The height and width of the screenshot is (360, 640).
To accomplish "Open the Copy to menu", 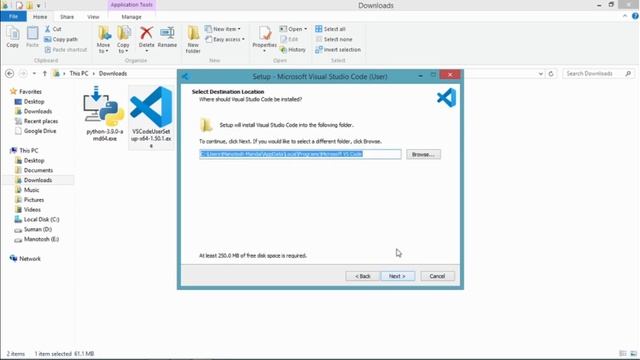I will pos(123,40).
